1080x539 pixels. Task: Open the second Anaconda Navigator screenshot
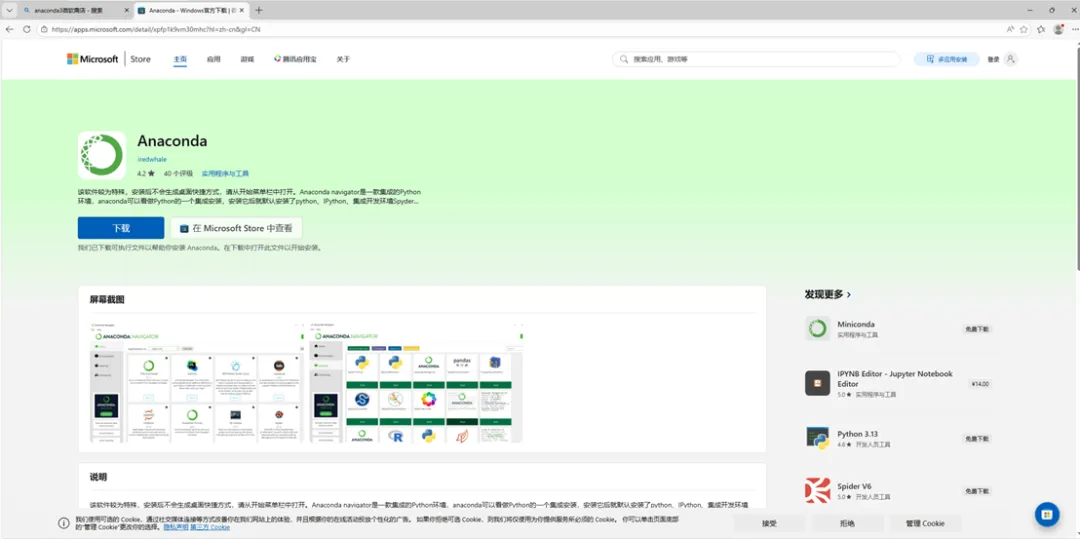(416, 381)
